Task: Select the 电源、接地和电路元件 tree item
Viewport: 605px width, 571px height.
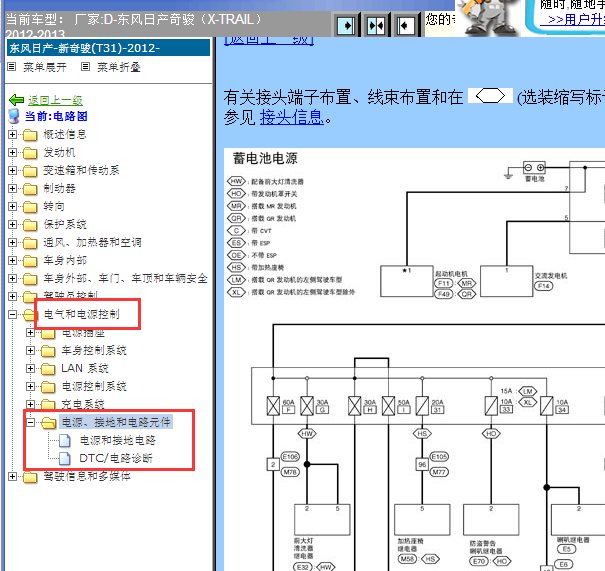Action: pos(116,422)
